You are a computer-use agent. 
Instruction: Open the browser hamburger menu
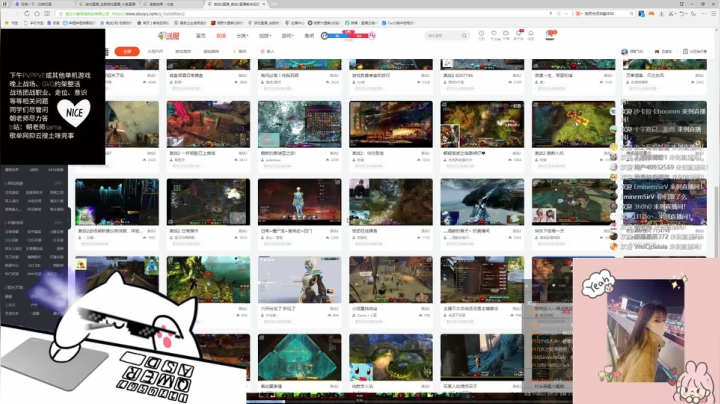[x=713, y=14]
